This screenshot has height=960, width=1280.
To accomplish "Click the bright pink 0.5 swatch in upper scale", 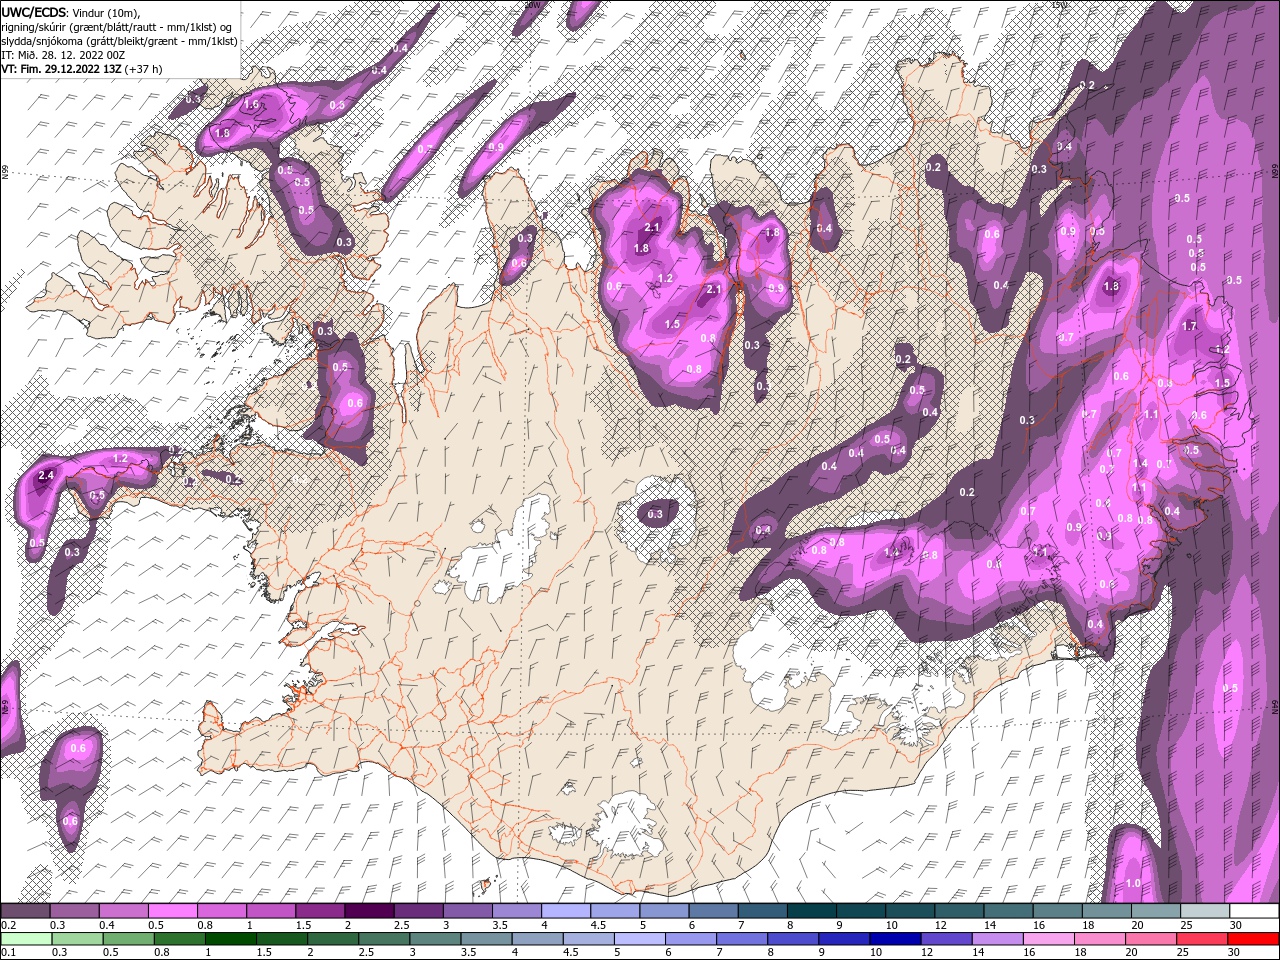I will [172, 911].
